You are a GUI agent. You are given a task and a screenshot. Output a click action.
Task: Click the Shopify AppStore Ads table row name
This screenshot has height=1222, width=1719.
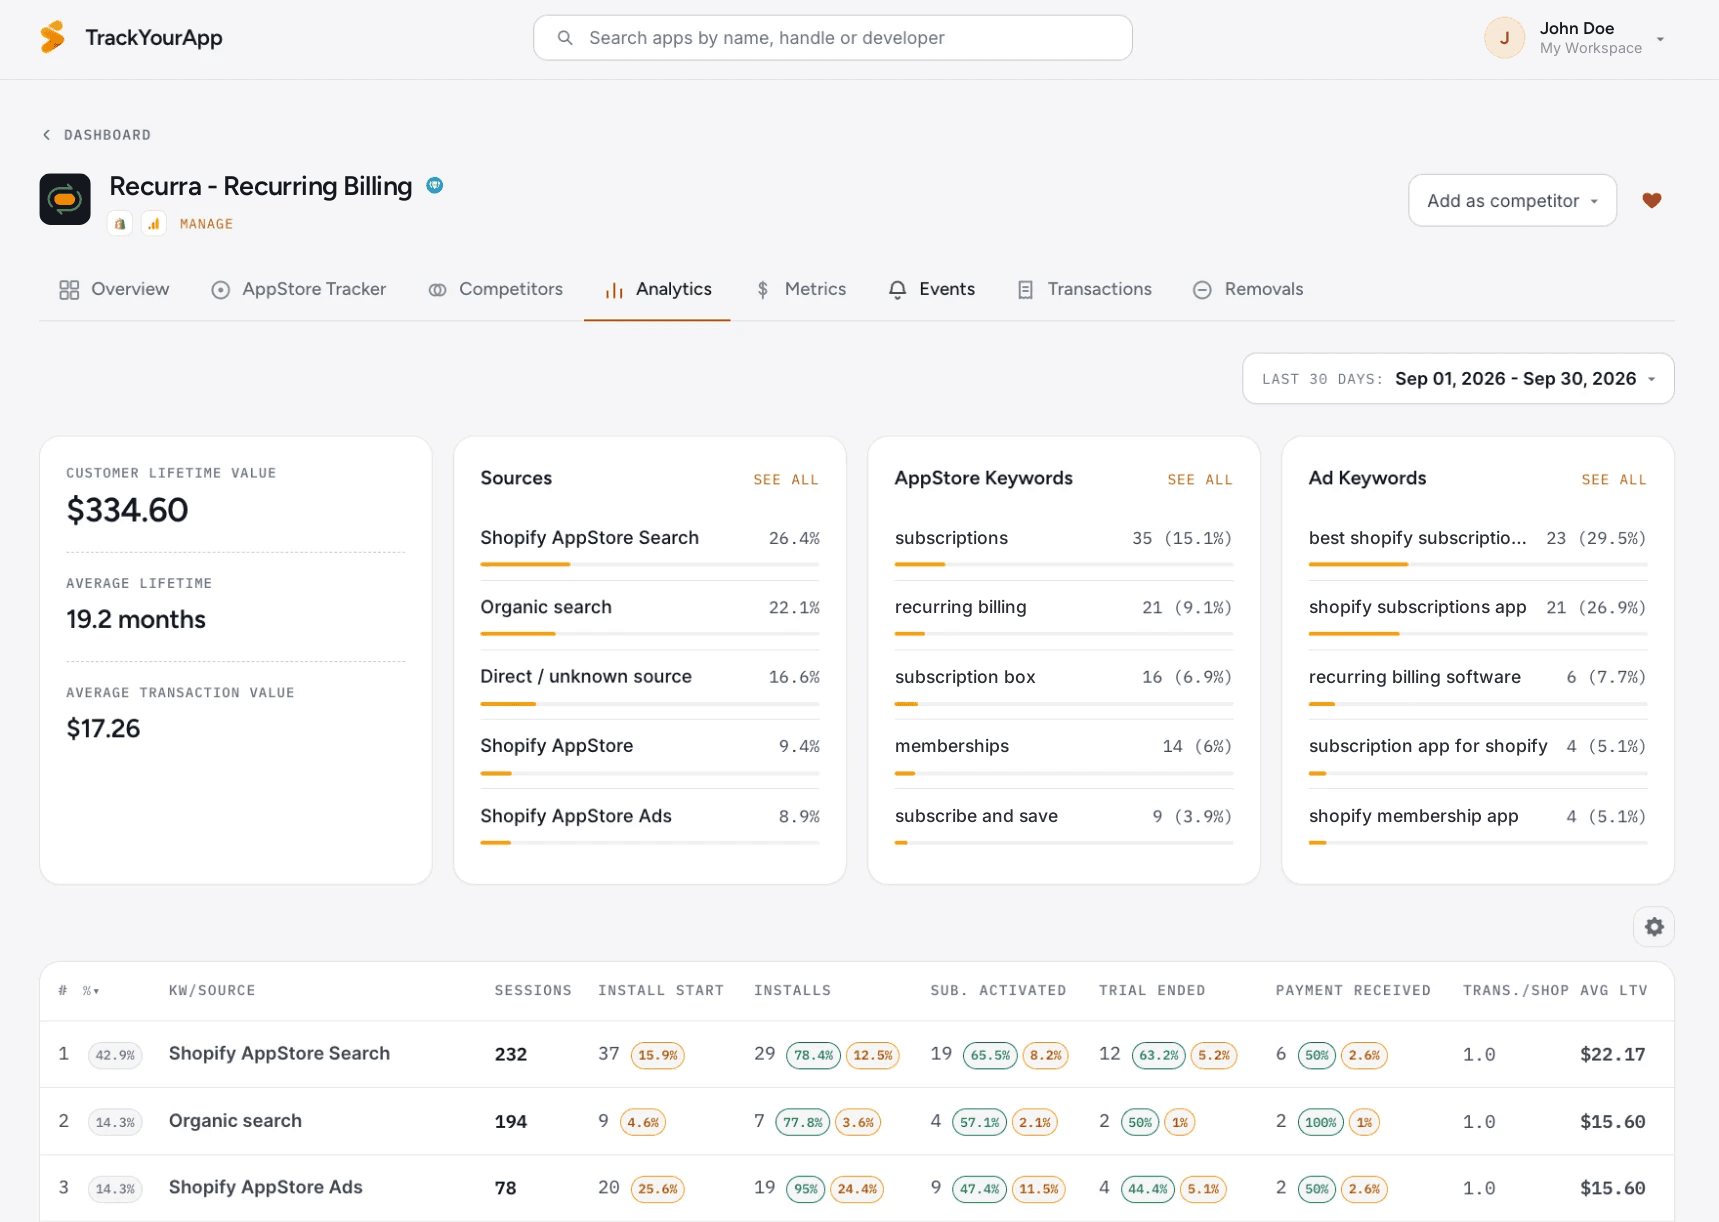point(266,1187)
